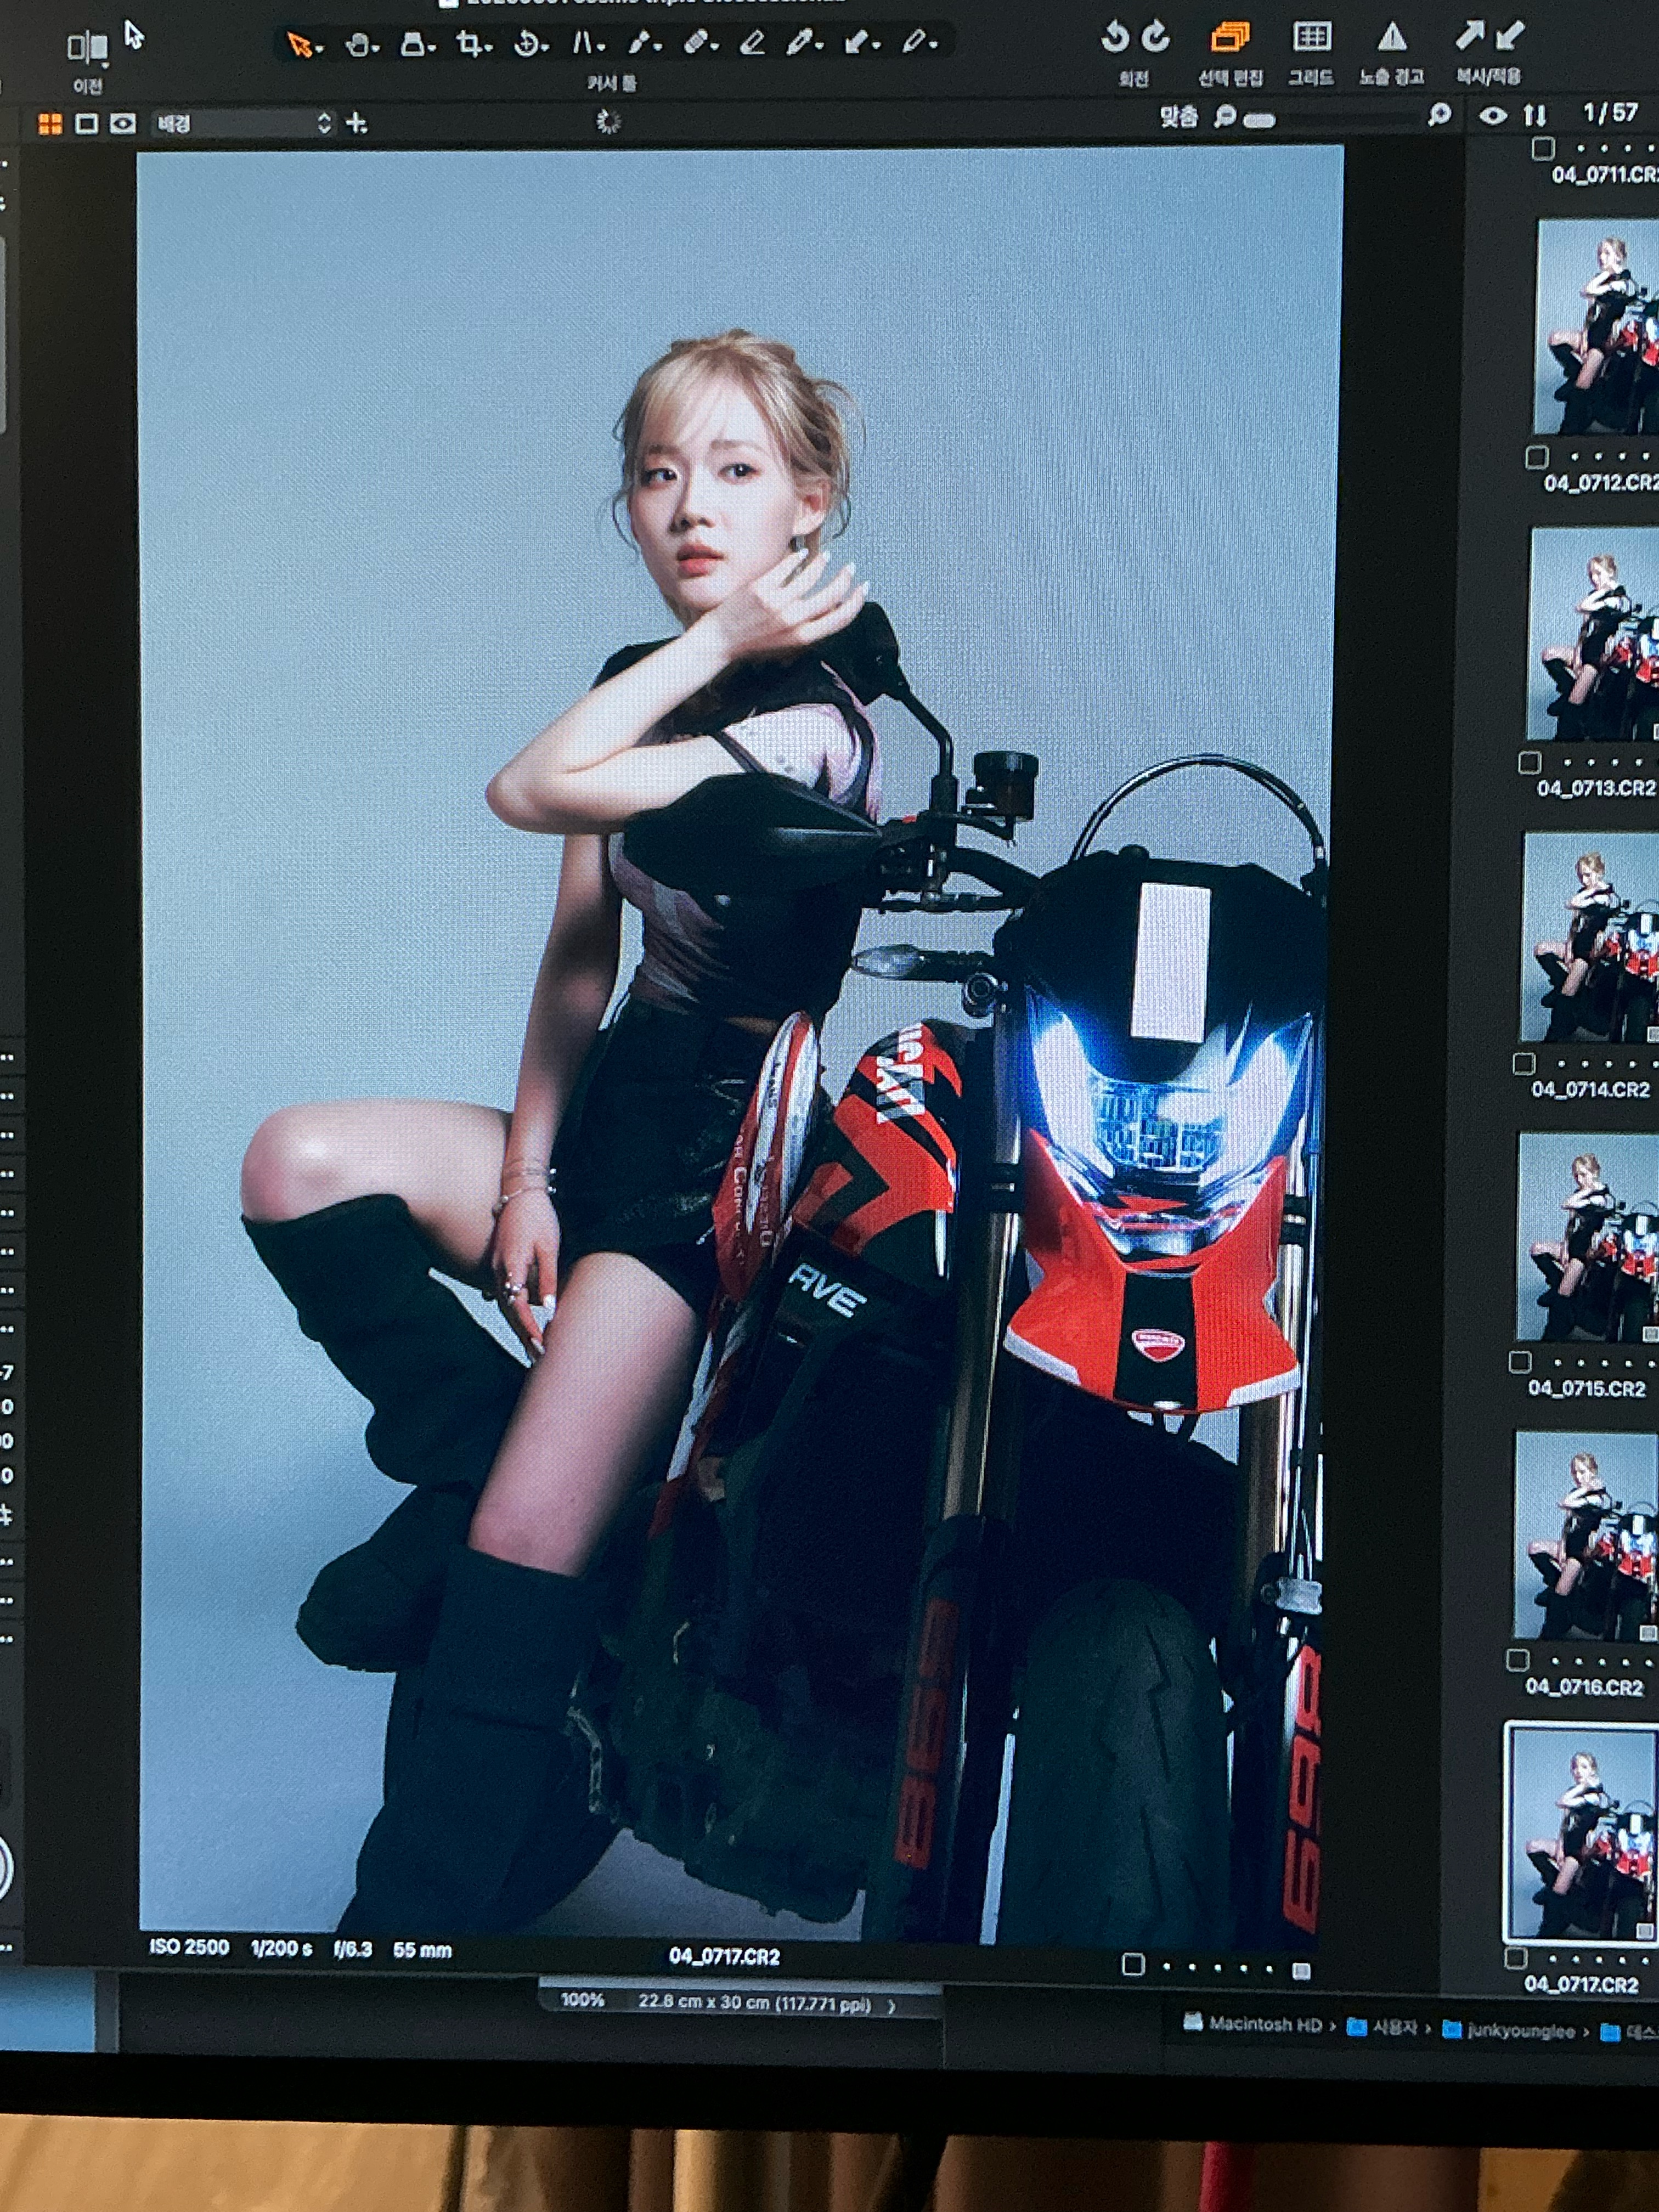The width and height of the screenshot is (1659, 2212).
Task: Add a new layer with plus icon
Action: (356, 123)
